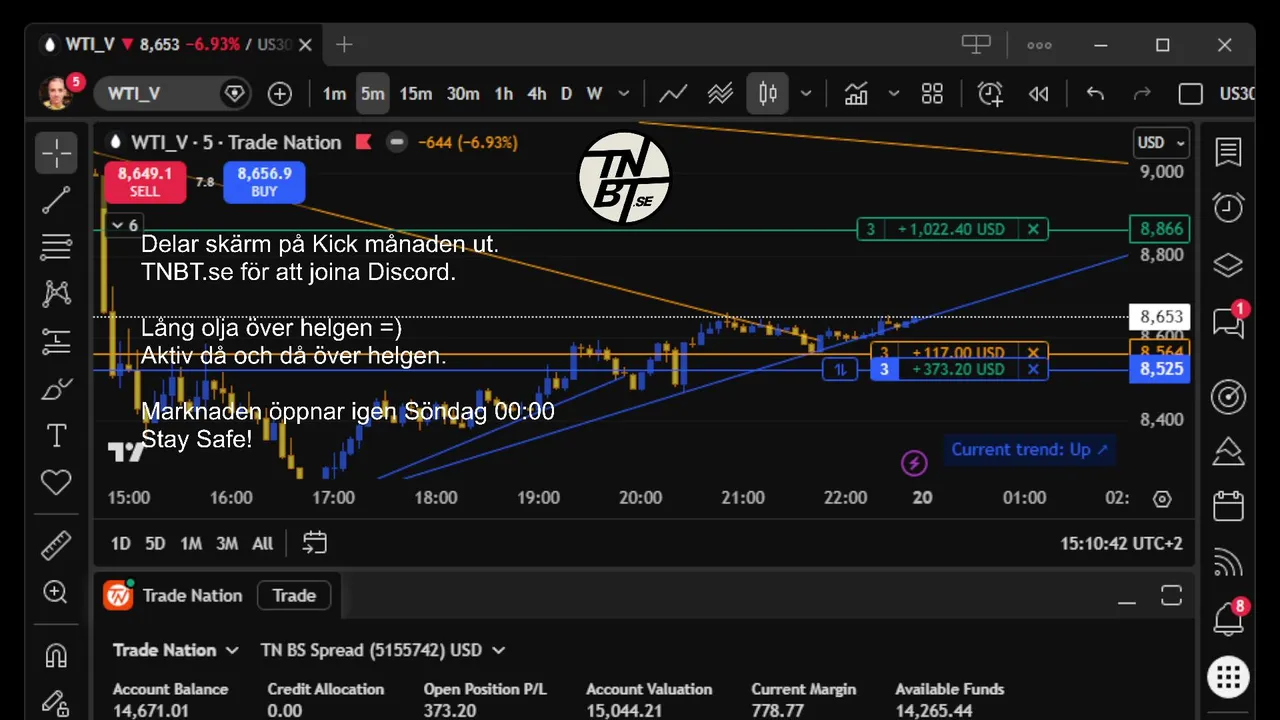Add symbol to compare with plus icon
The height and width of the screenshot is (720, 1280).
[280, 94]
